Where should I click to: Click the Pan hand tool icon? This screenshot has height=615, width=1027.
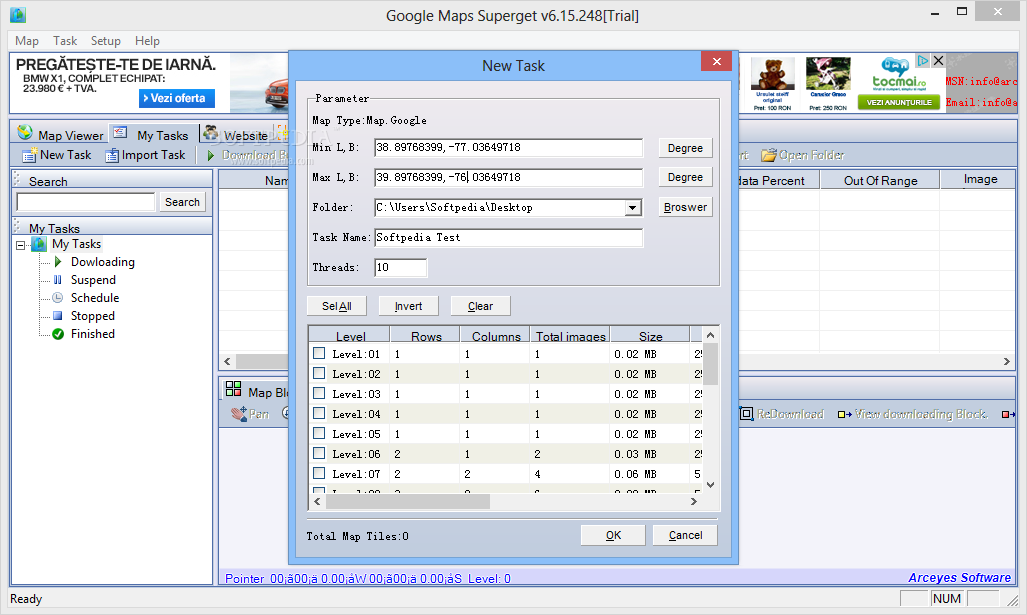coord(238,414)
